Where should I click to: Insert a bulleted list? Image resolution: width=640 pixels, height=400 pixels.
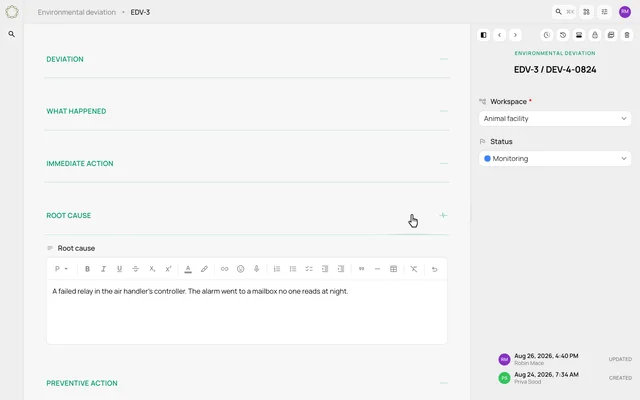tap(293, 269)
